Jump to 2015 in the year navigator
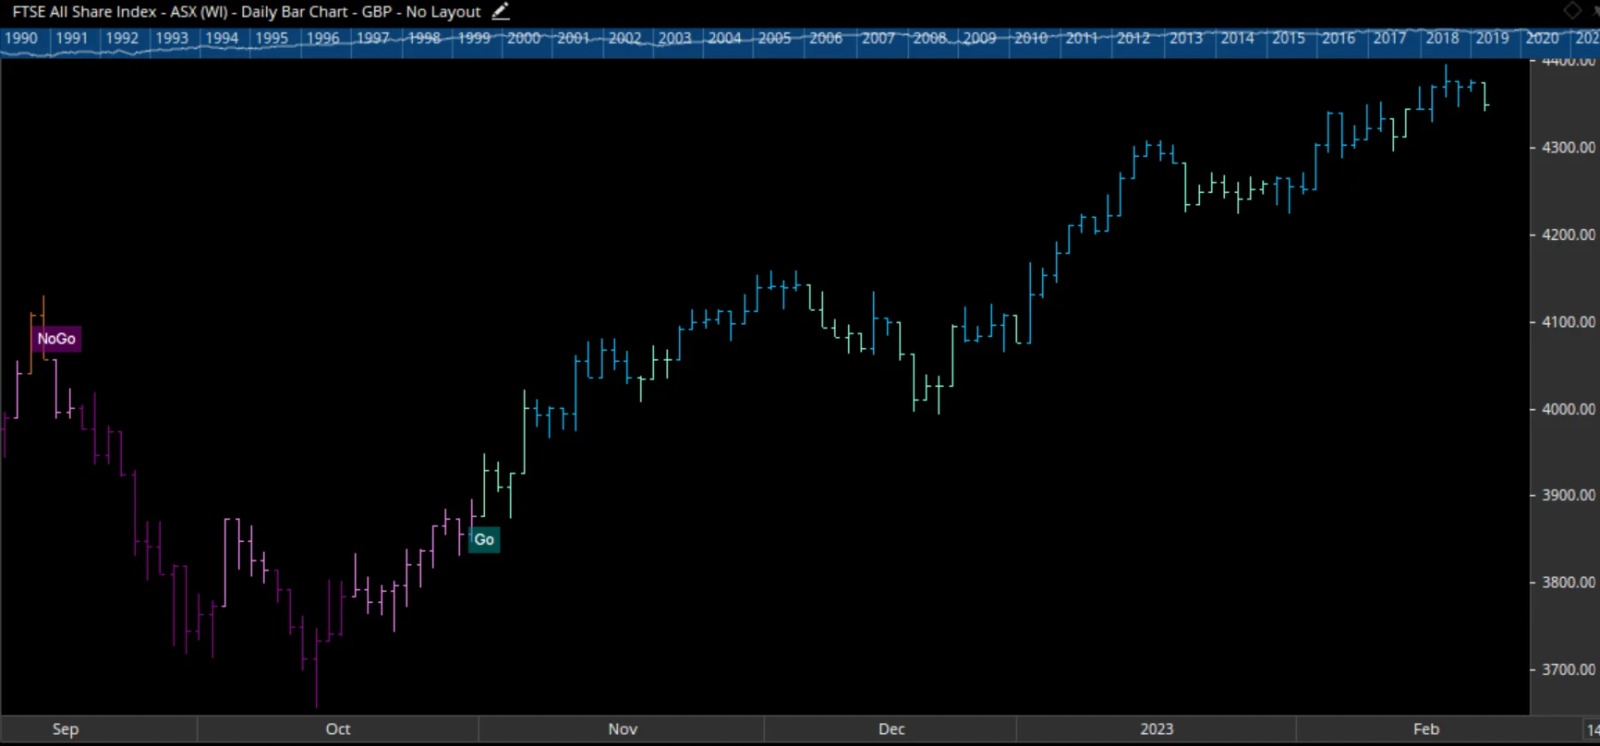This screenshot has width=1600, height=746. [x=1288, y=38]
